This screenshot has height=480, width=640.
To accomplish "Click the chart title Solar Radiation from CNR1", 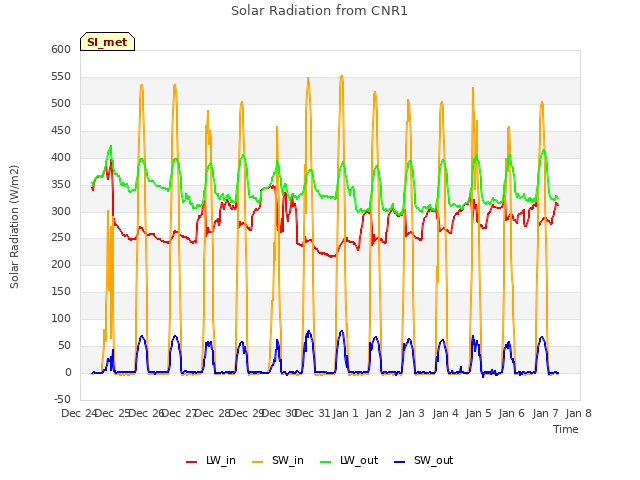I will pyautogui.click(x=319, y=11).
